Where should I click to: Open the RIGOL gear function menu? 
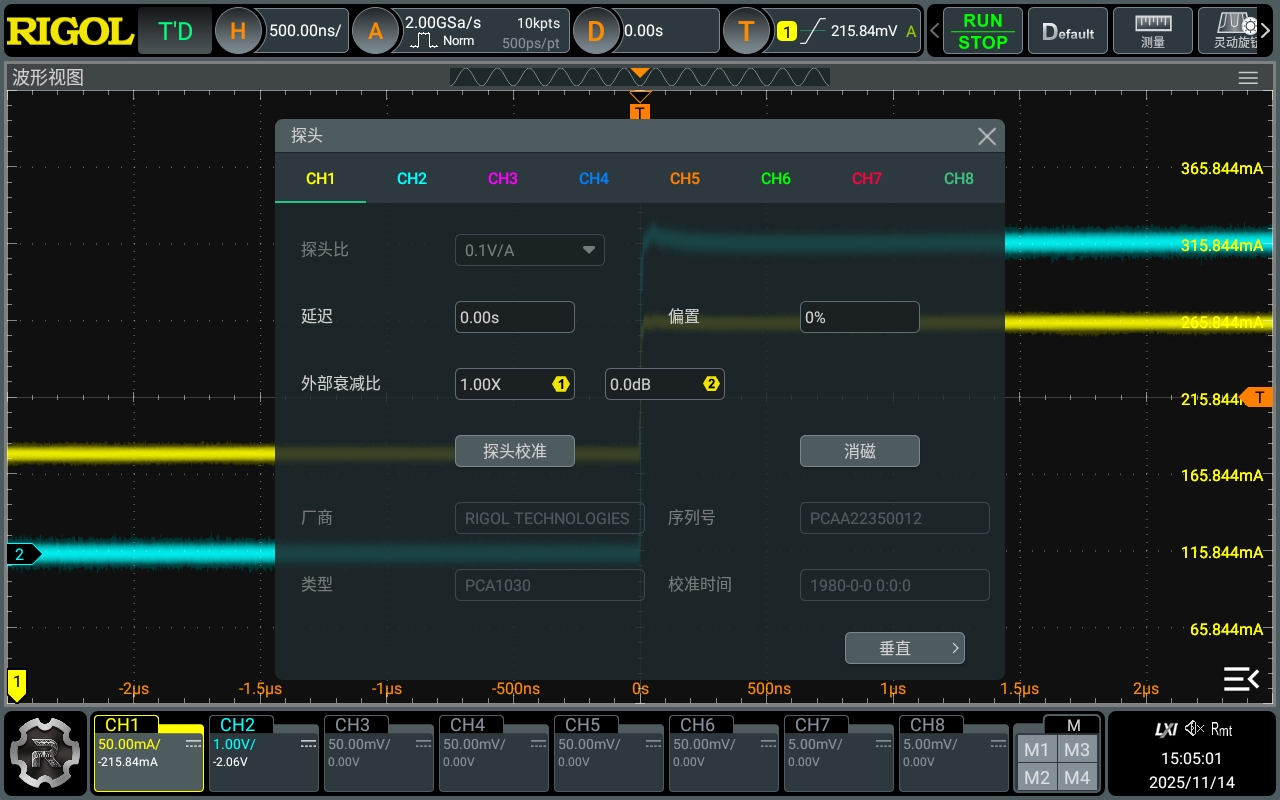coord(46,751)
